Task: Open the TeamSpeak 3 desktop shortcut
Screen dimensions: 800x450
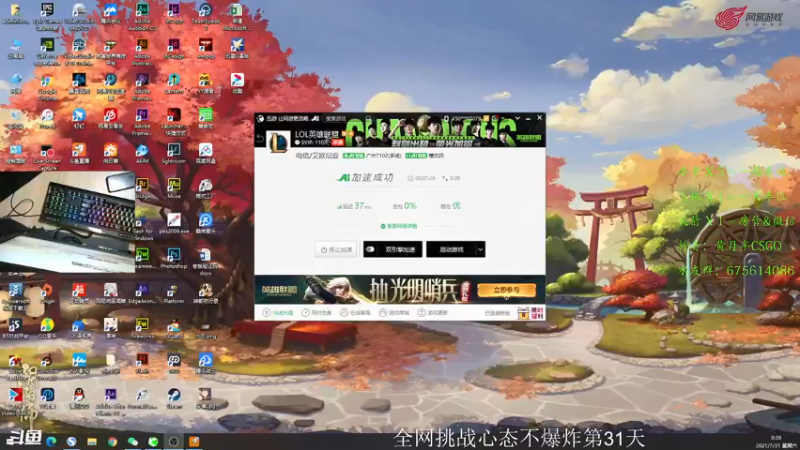Action: [x=206, y=16]
